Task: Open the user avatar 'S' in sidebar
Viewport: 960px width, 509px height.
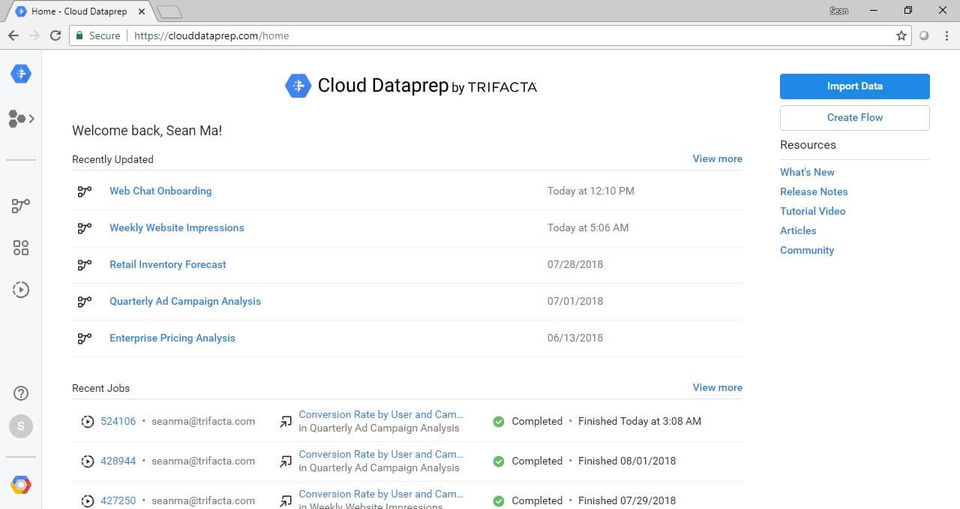Action: [x=21, y=426]
